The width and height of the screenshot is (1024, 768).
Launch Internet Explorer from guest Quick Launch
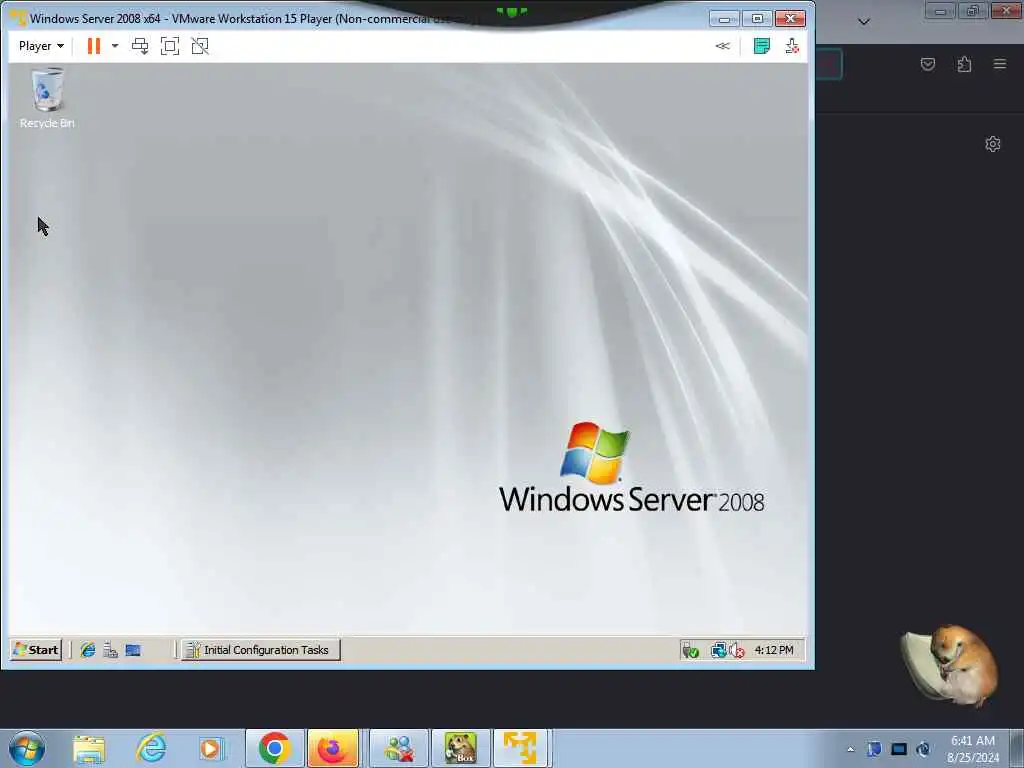[x=88, y=650]
